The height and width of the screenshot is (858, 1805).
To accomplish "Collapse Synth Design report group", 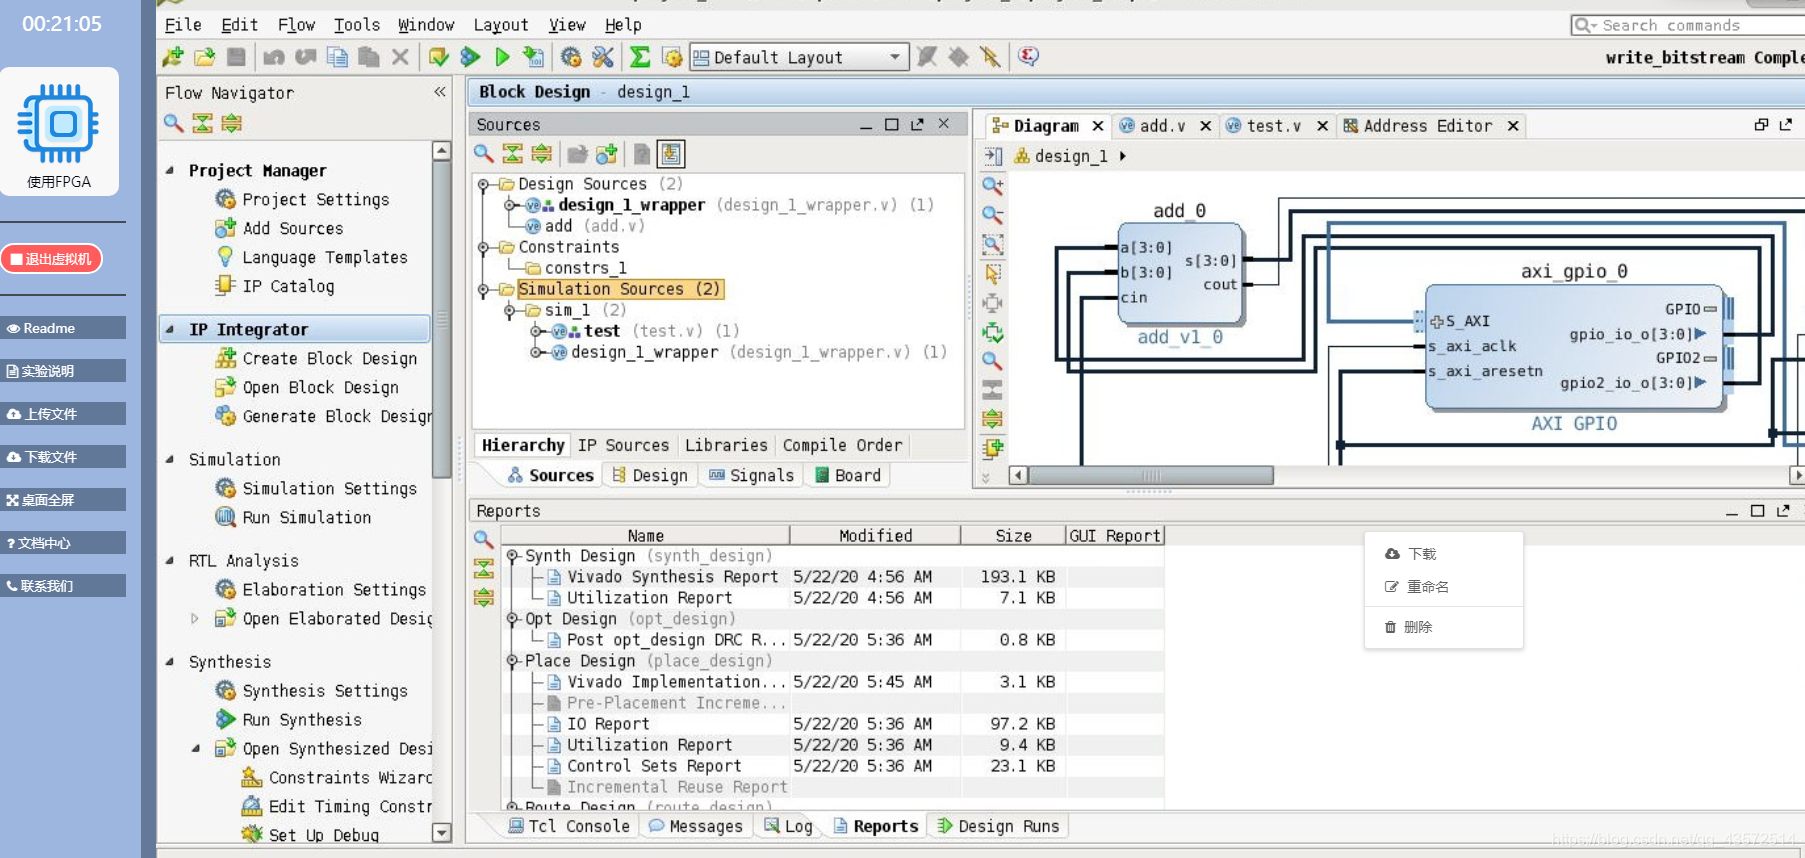I will (x=512, y=556).
